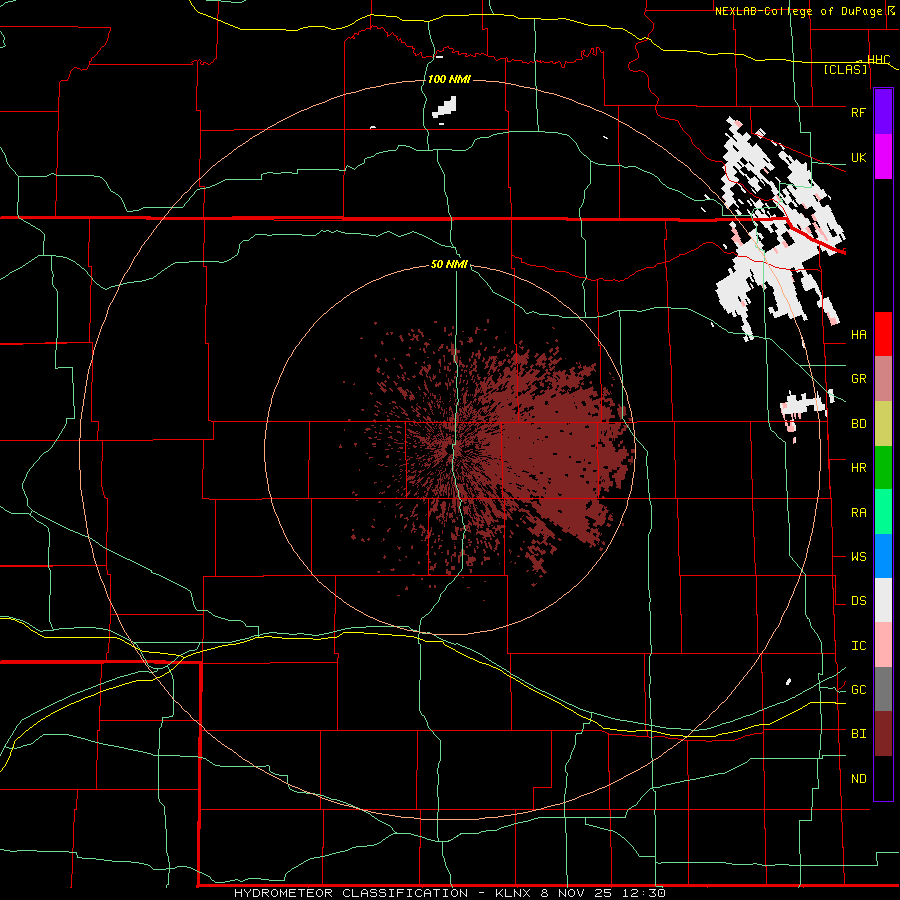Click the '100 NMI' range ring label
The width and height of the screenshot is (900, 900).
pyautogui.click(x=449, y=79)
